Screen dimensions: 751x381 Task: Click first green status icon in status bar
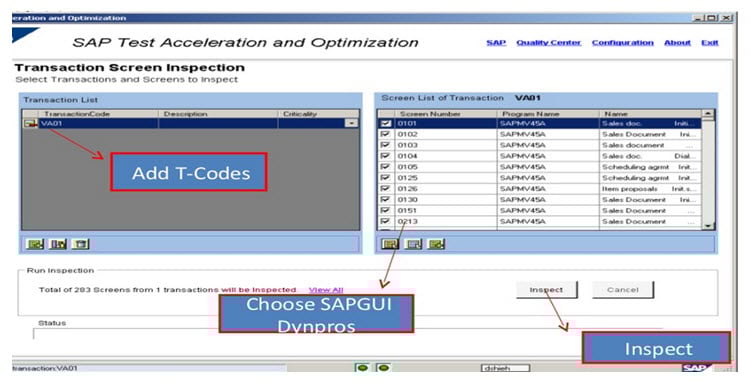click(x=363, y=368)
